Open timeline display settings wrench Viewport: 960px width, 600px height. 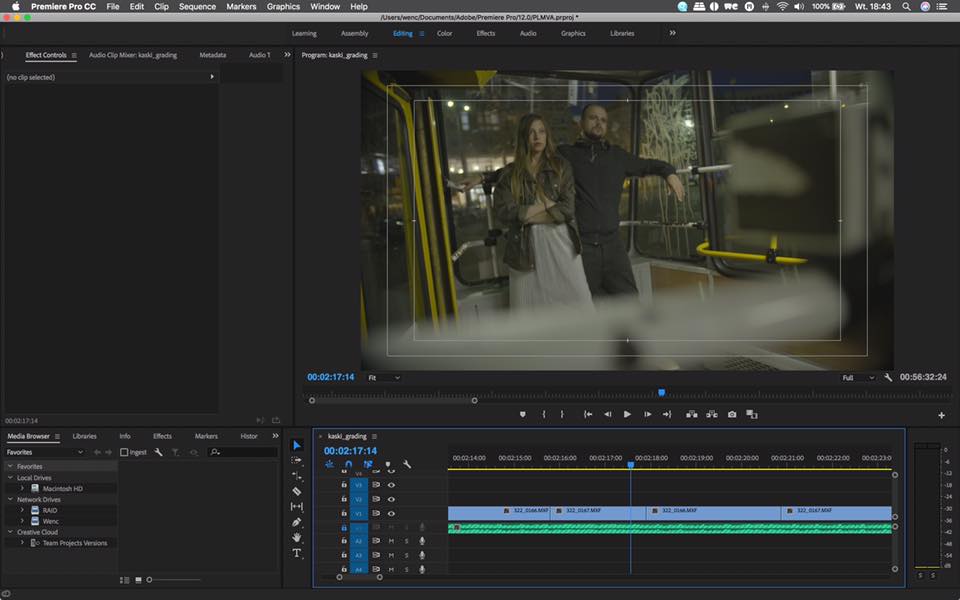tap(407, 464)
